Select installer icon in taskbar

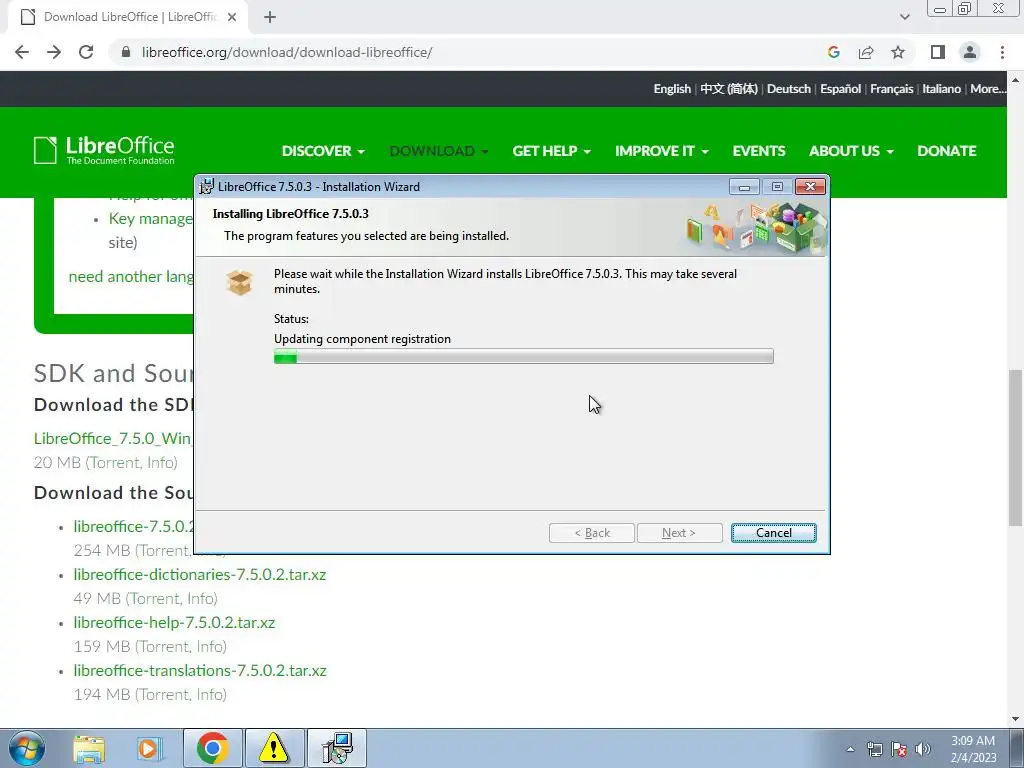tap(337, 748)
